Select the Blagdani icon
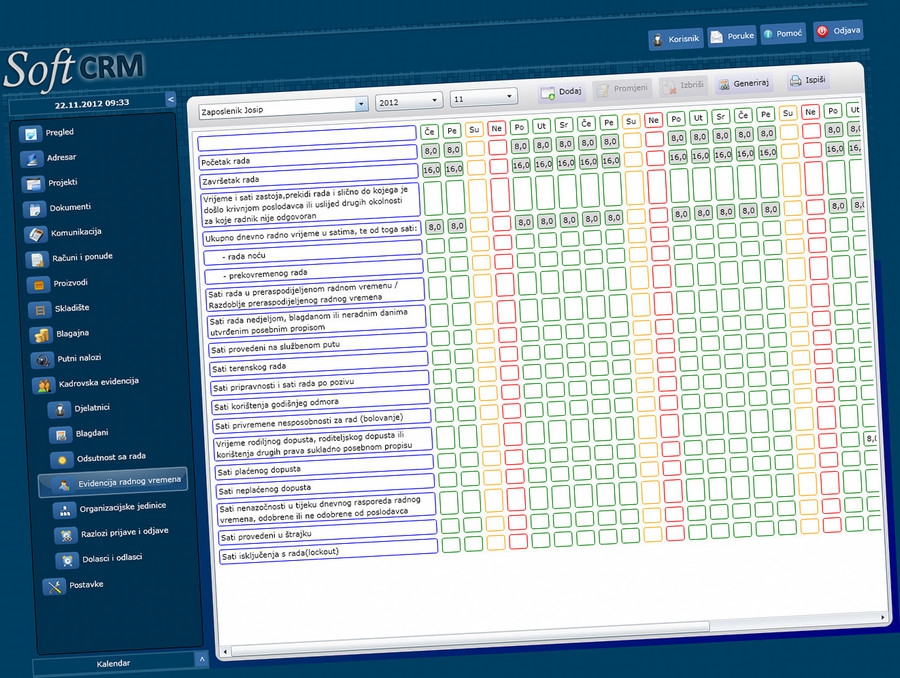The width and height of the screenshot is (900, 678). click(61, 435)
